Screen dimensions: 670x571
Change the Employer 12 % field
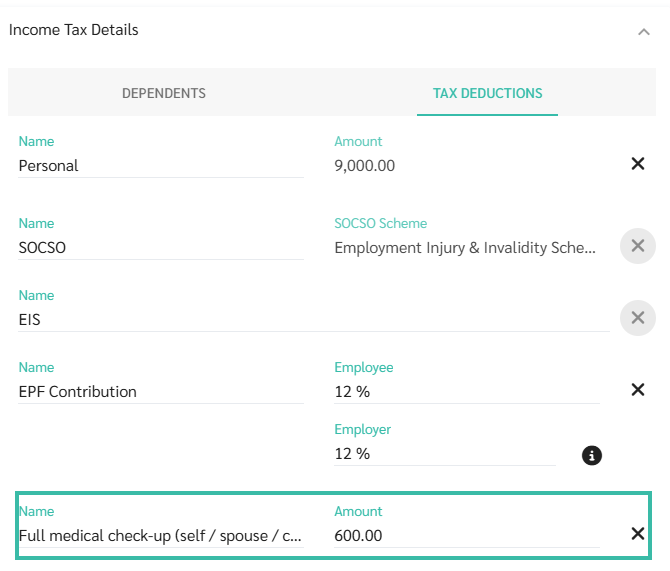click(444, 454)
